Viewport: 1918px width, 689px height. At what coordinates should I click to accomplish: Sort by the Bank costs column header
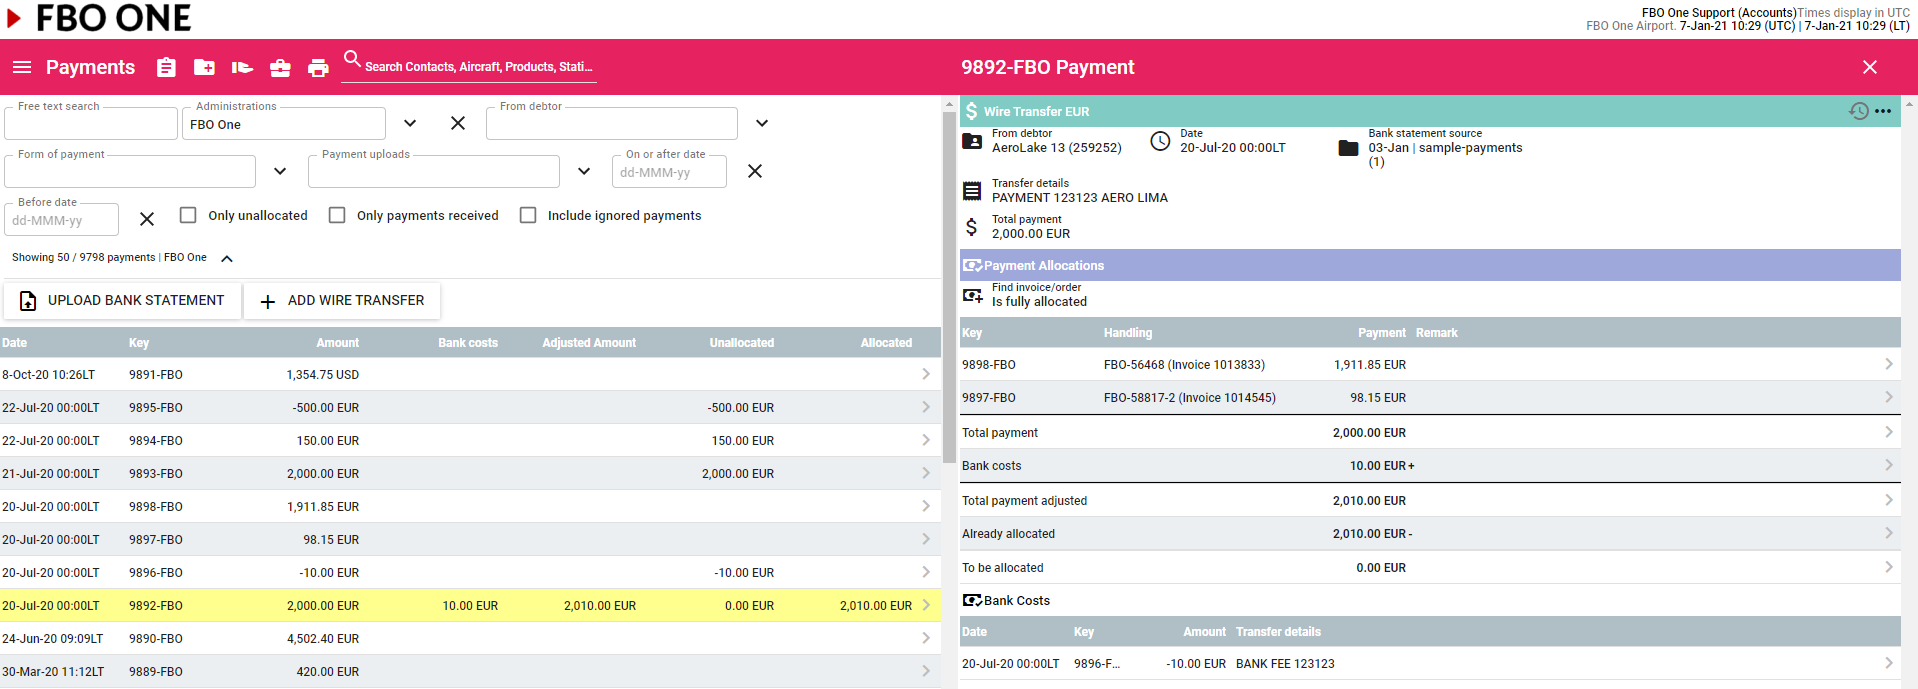click(468, 343)
